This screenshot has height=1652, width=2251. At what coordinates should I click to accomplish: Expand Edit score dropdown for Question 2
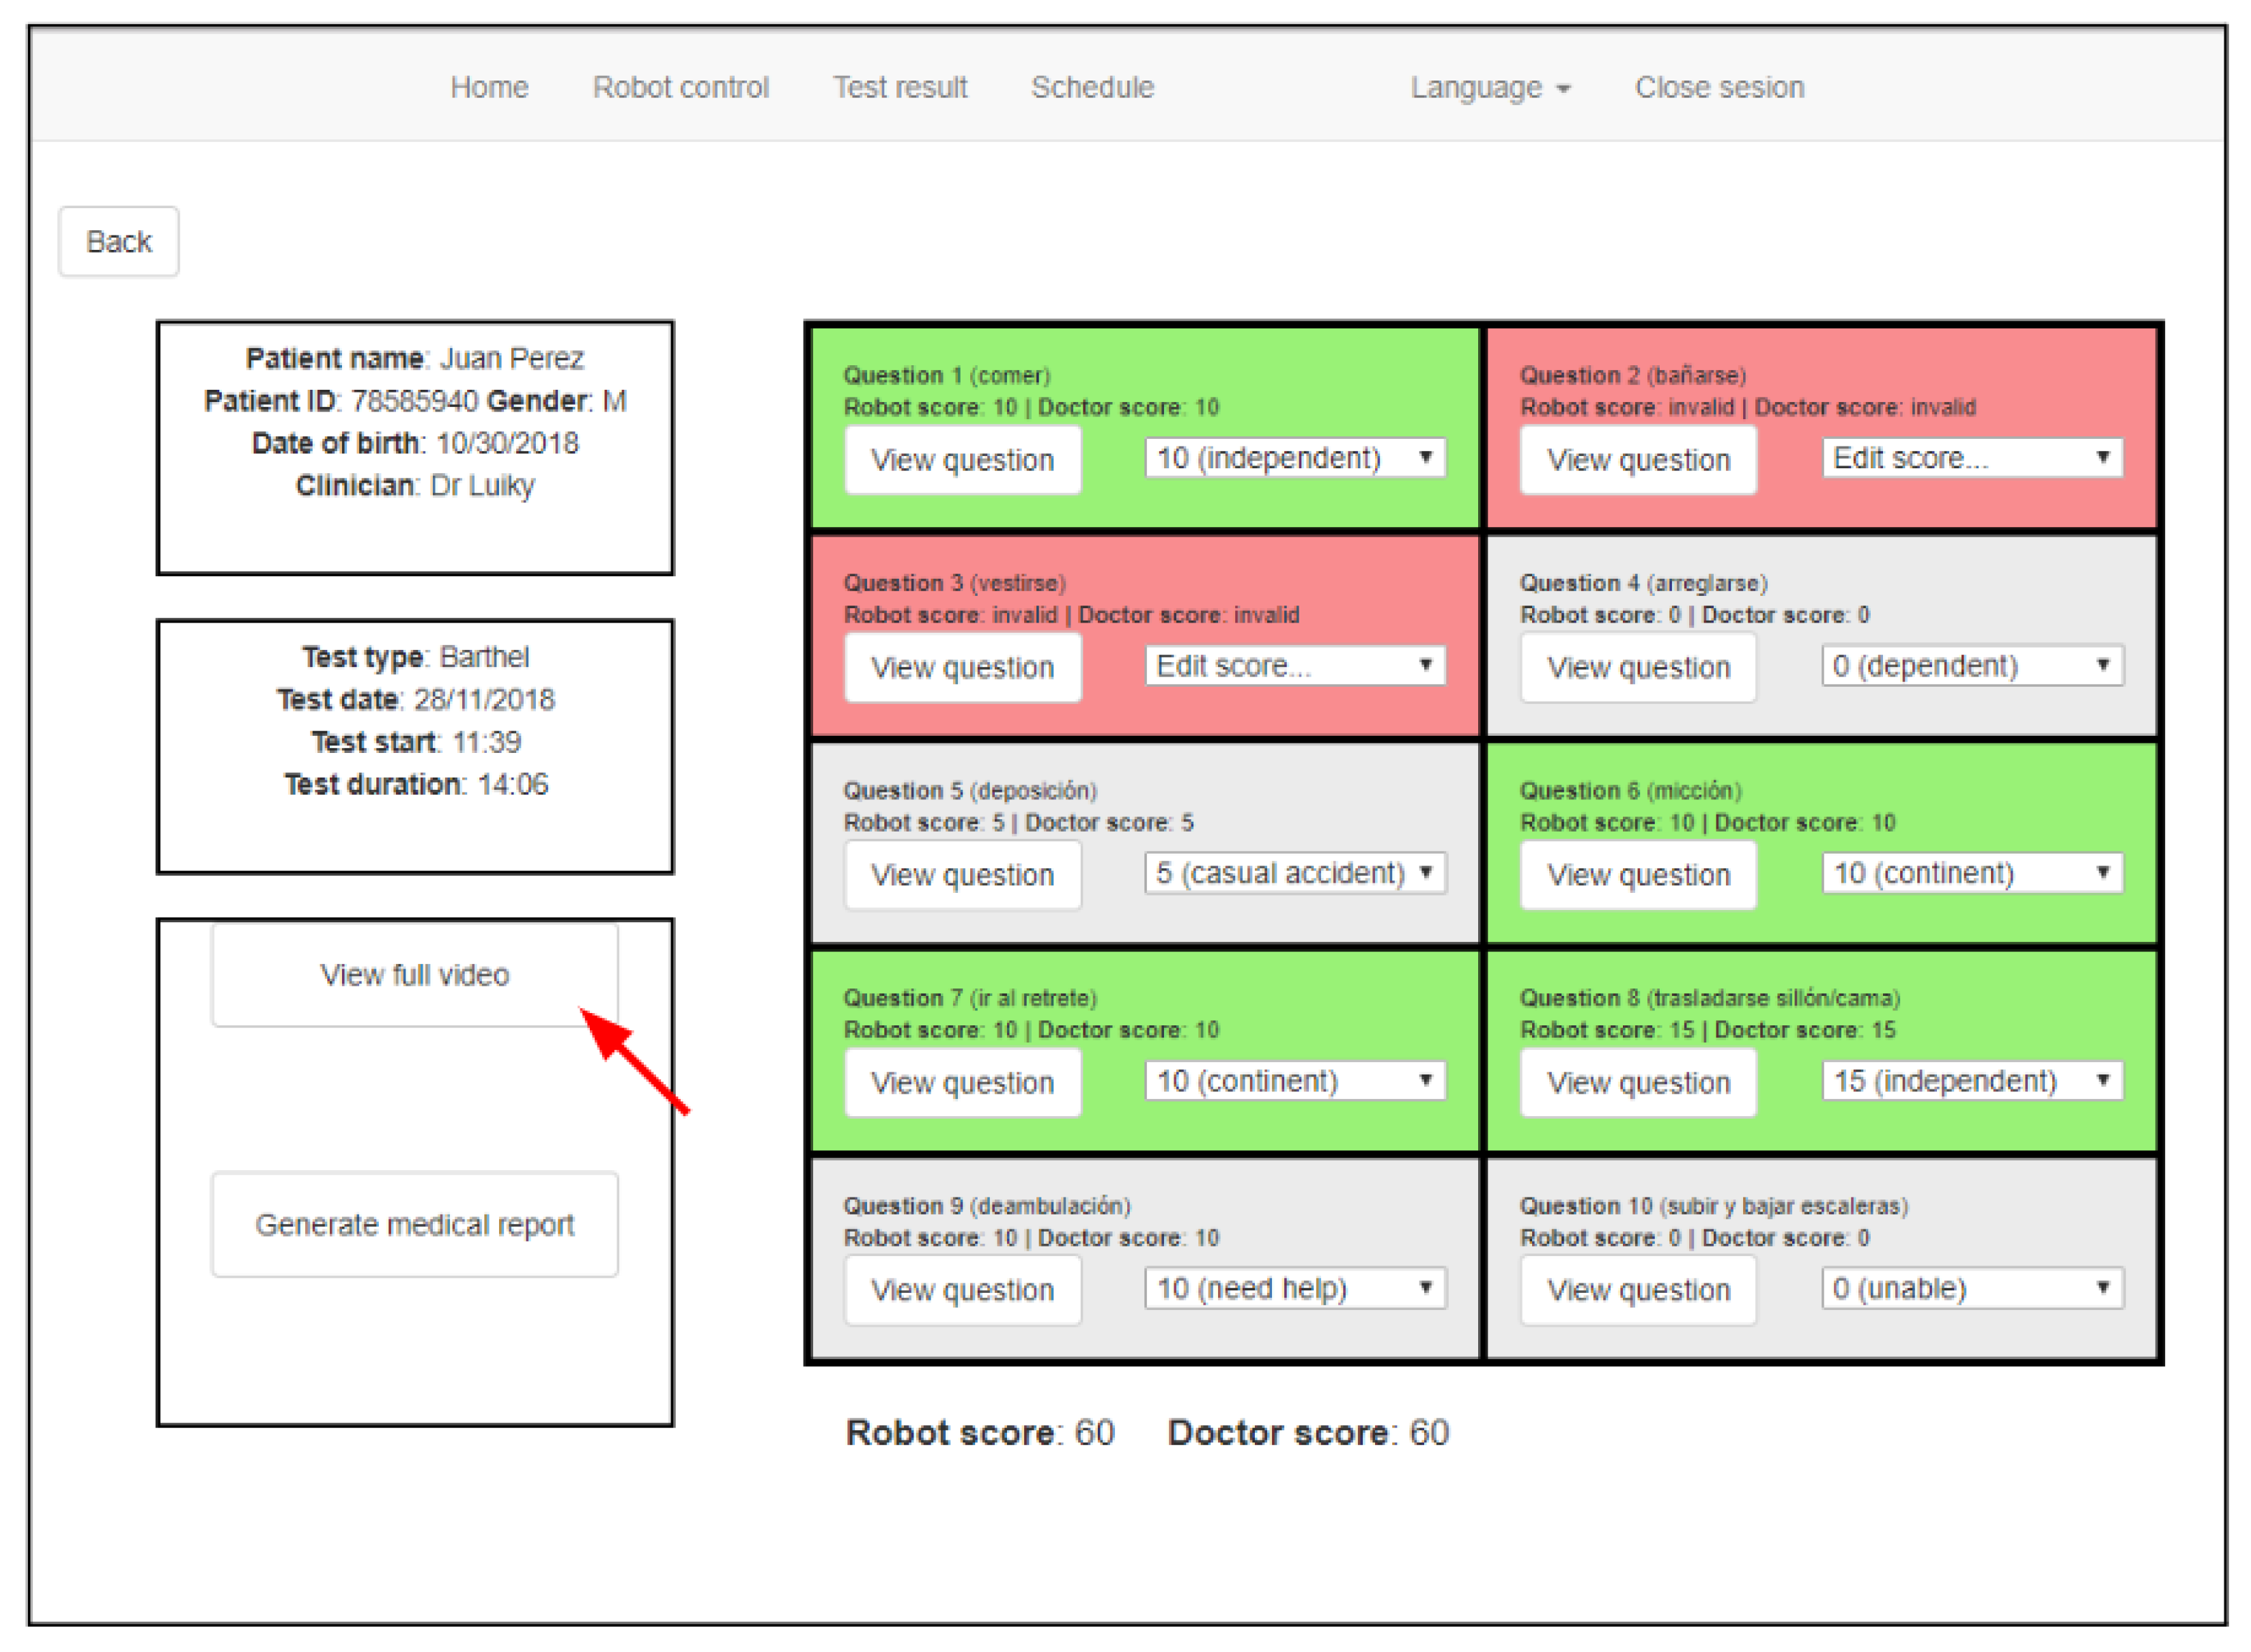click(1971, 458)
